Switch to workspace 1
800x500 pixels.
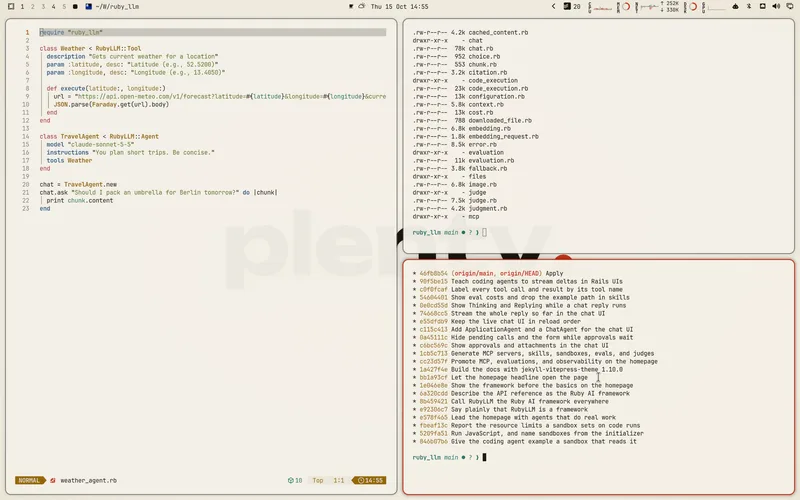click(x=22, y=7)
